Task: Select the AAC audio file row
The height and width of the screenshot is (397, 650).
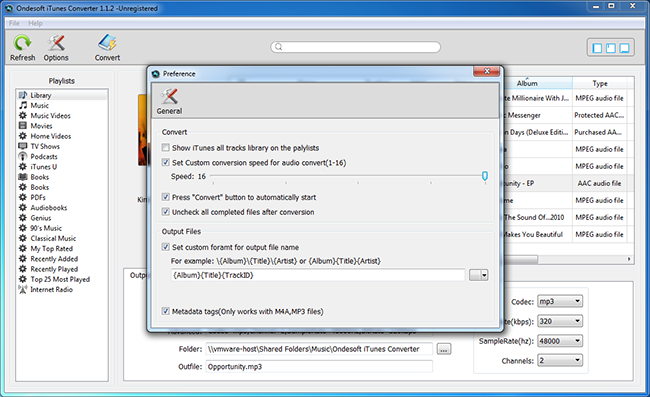Action: tap(568, 183)
